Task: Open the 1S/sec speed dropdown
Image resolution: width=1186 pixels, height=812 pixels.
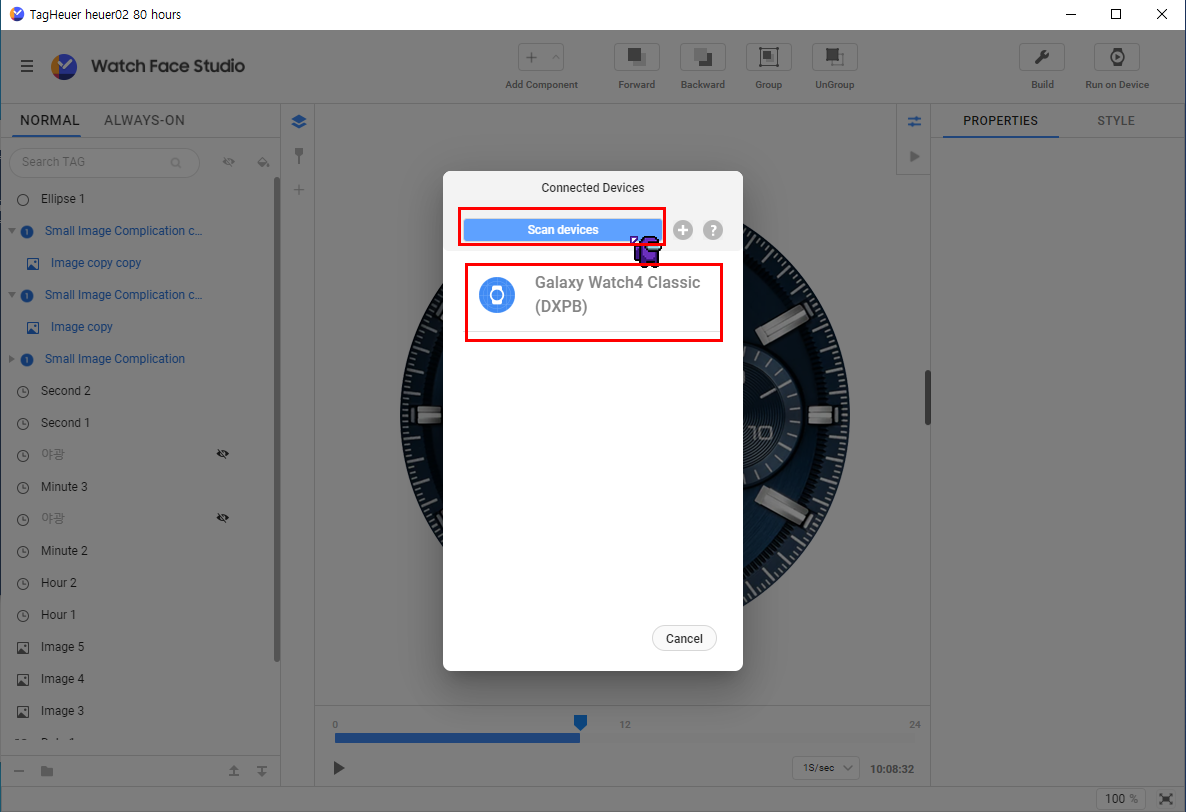Action: tap(826, 768)
